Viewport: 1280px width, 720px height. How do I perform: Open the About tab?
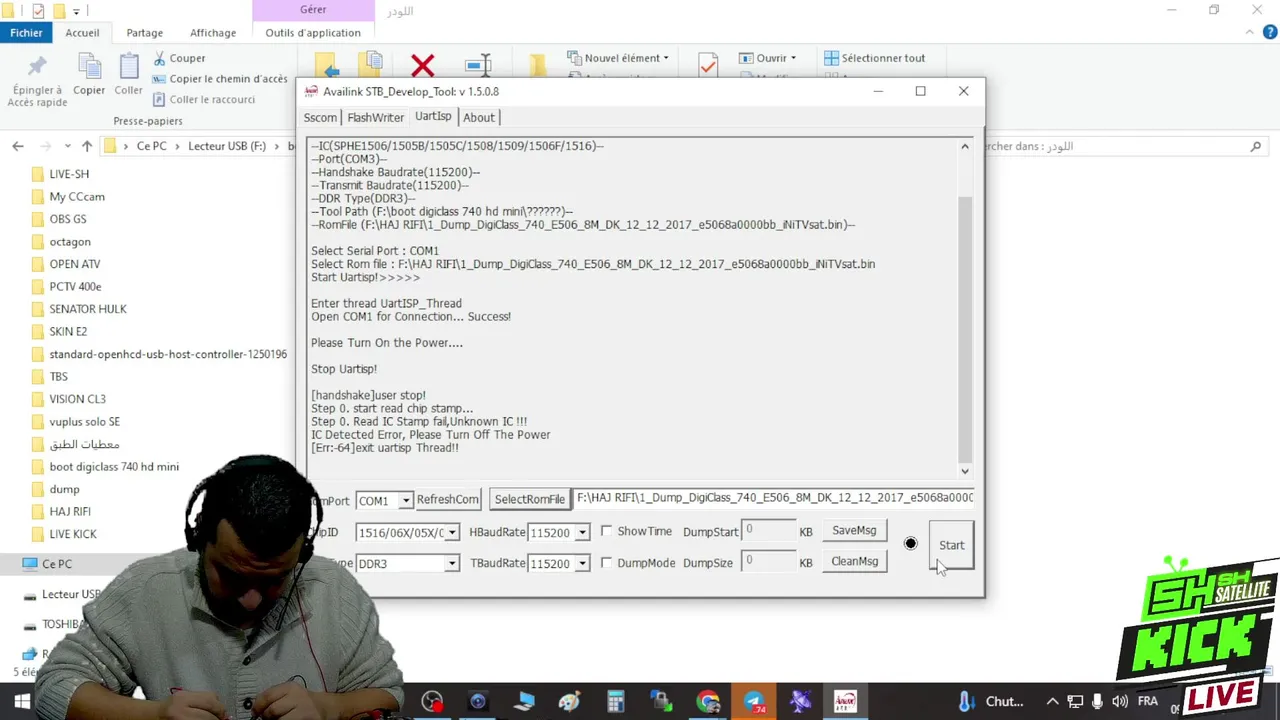[478, 117]
